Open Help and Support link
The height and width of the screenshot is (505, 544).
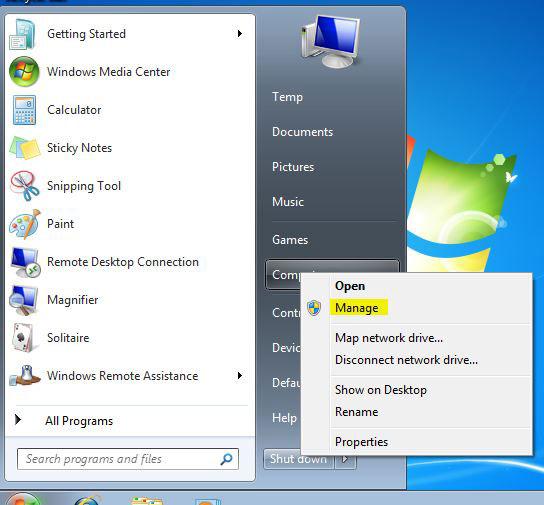[x=284, y=418]
